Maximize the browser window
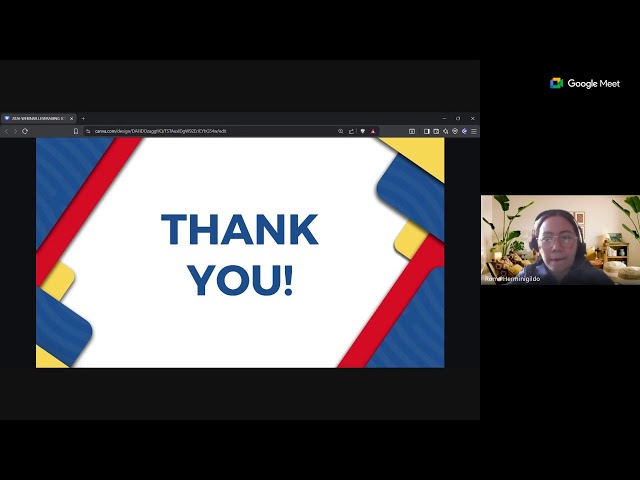This screenshot has height=480, width=640. [459, 118]
